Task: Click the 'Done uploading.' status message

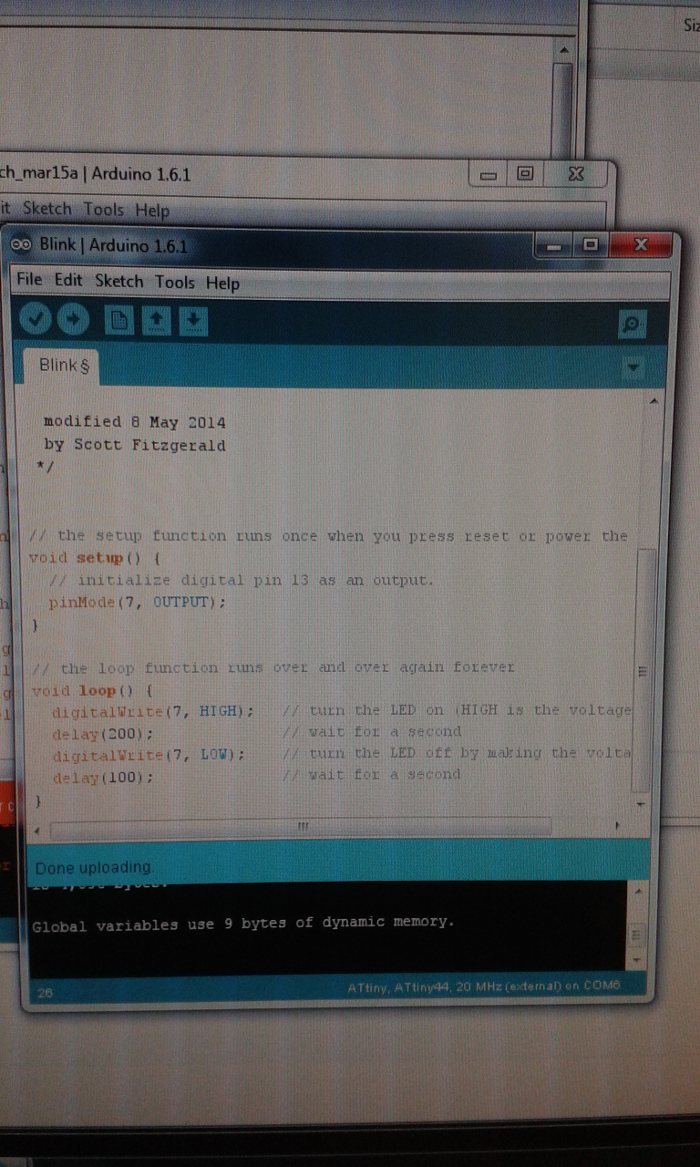Action: tap(95, 867)
